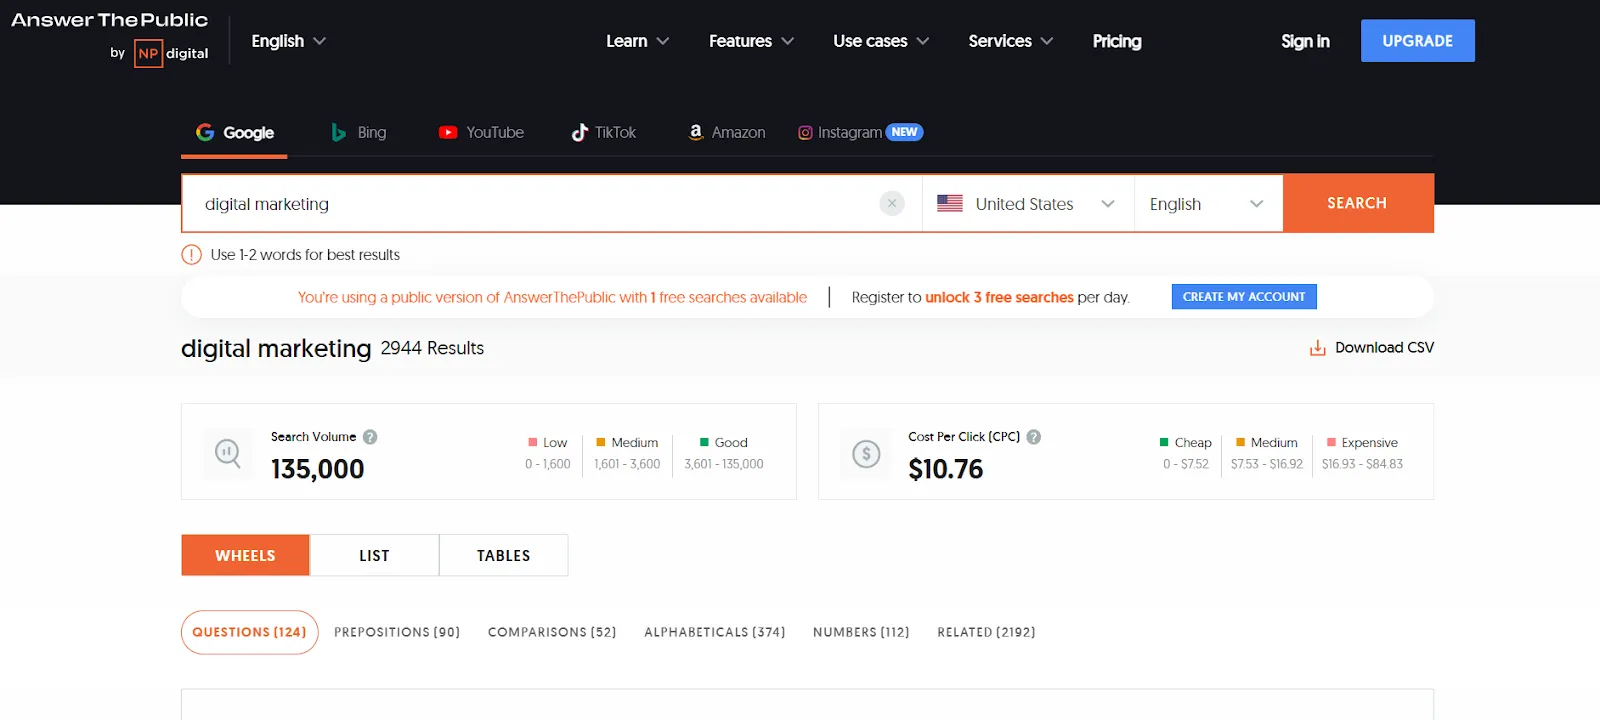
Task: Click the Expensive CPC legend swatch
Action: [x=1331, y=442]
